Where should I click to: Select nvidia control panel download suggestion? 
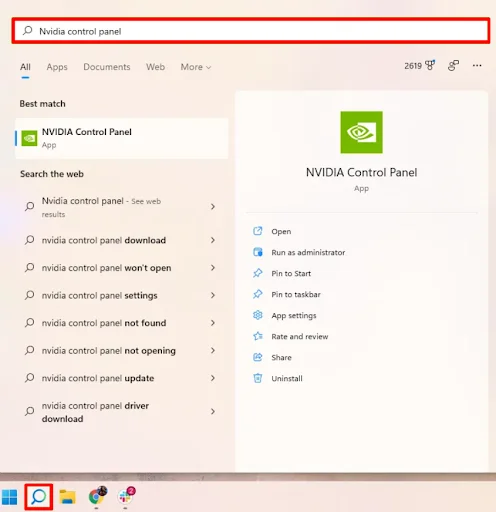[122, 240]
